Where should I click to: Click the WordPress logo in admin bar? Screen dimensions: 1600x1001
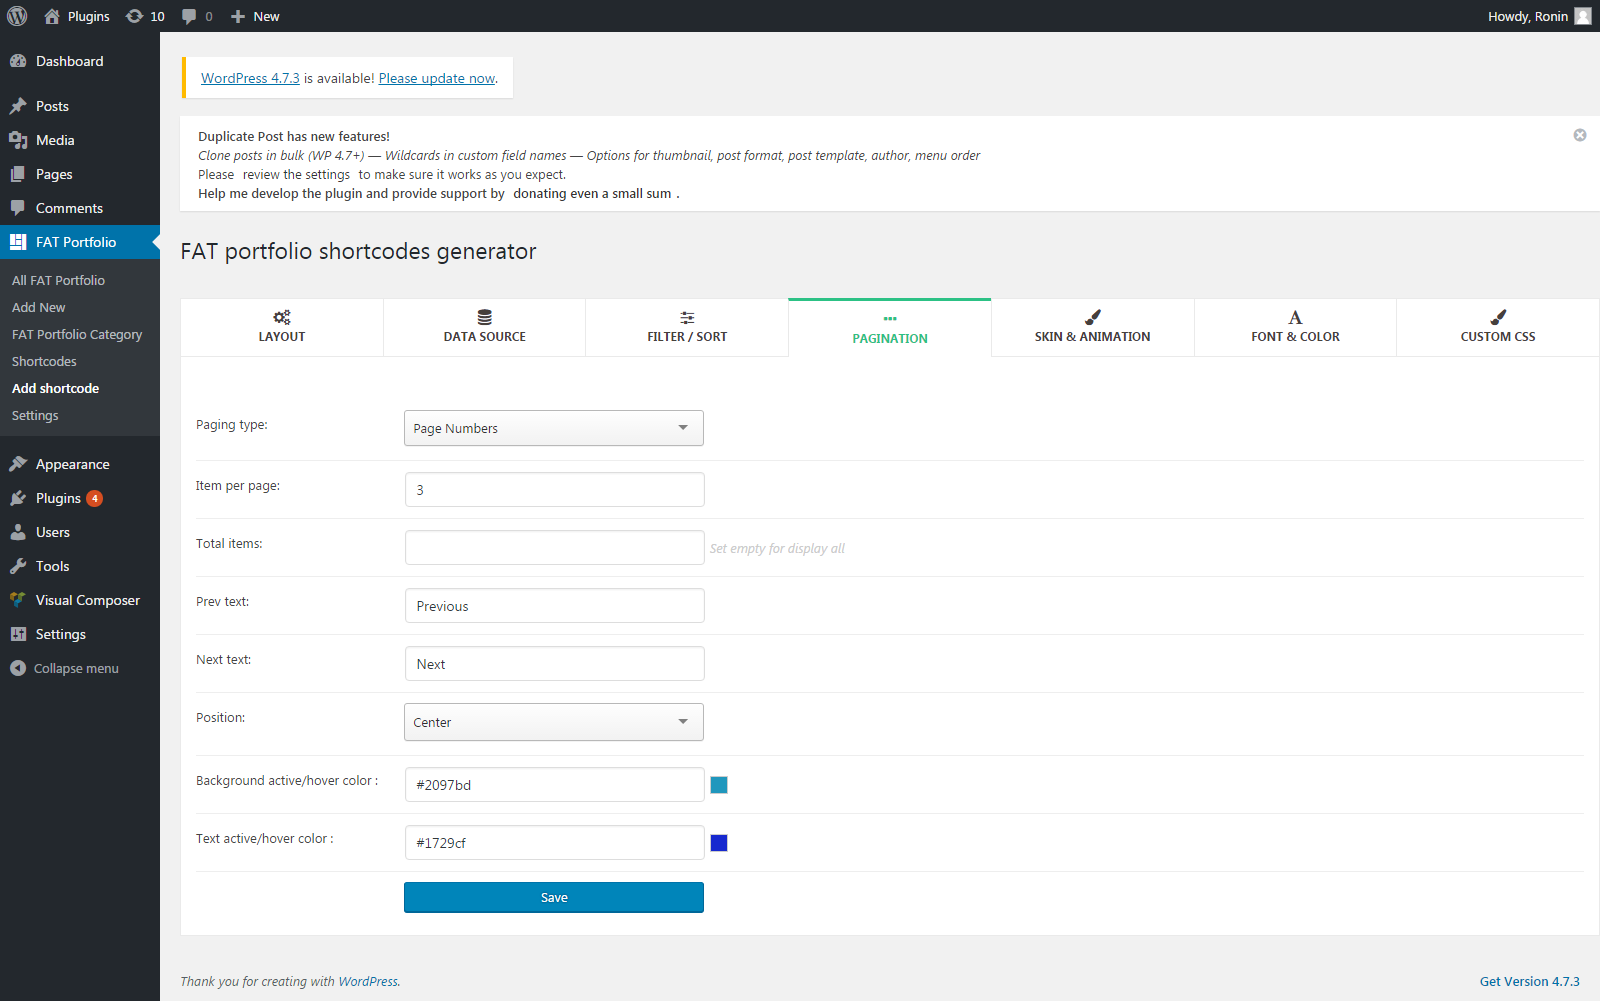tap(17, 16)
